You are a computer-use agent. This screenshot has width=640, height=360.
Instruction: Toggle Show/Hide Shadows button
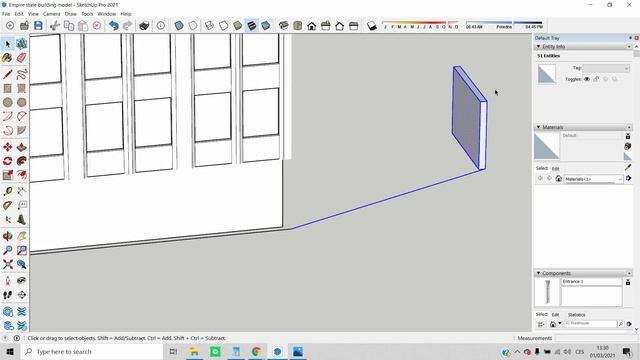coord(371,26)
